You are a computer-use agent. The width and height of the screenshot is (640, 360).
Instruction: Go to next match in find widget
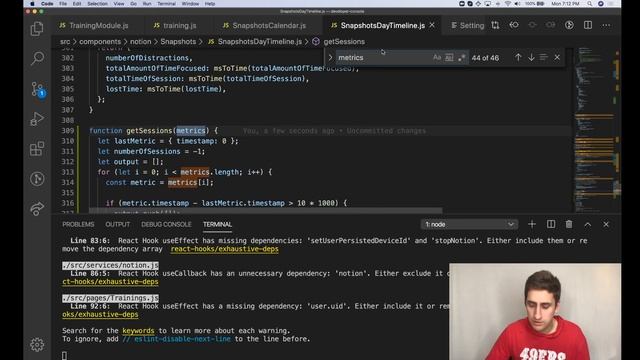[x=531, y=58]
